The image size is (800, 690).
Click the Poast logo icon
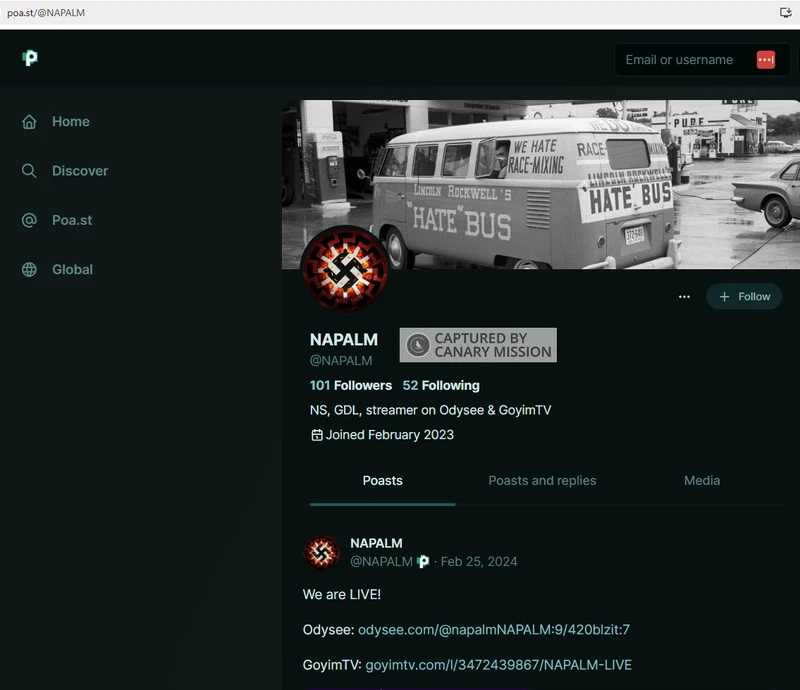click(30, 58)
